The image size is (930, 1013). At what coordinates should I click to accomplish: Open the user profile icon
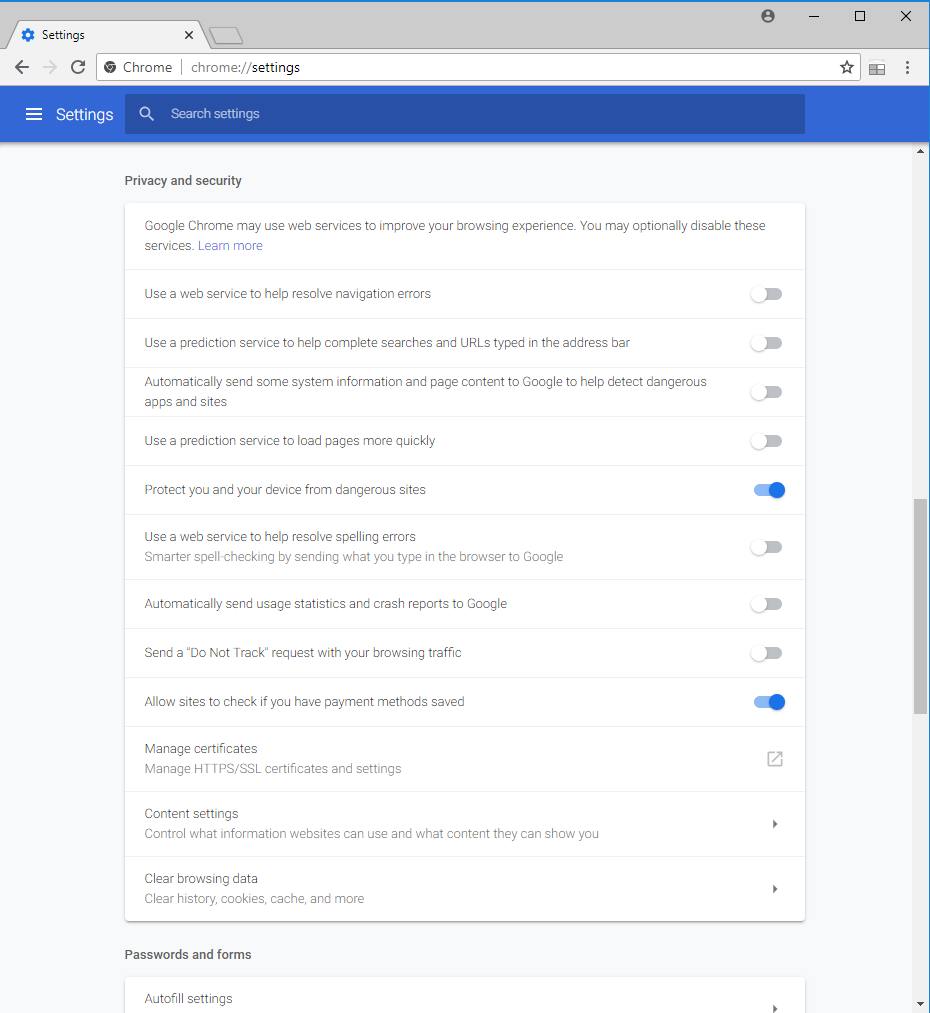click(768, 16)
